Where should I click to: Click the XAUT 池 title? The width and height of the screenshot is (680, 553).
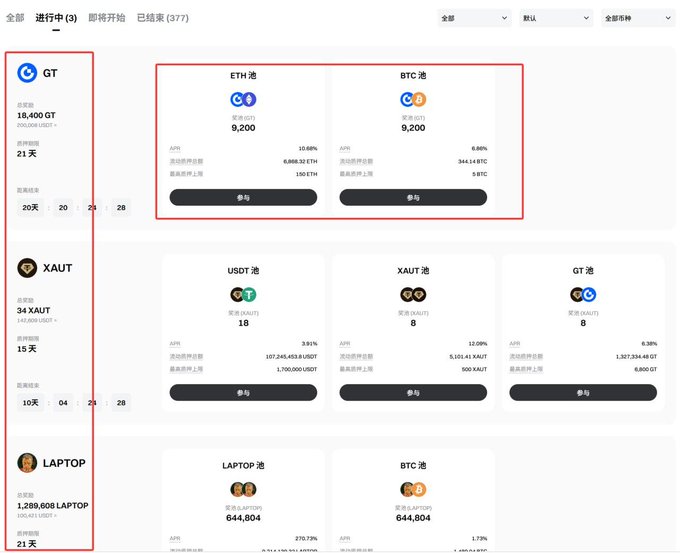[413, 271]
